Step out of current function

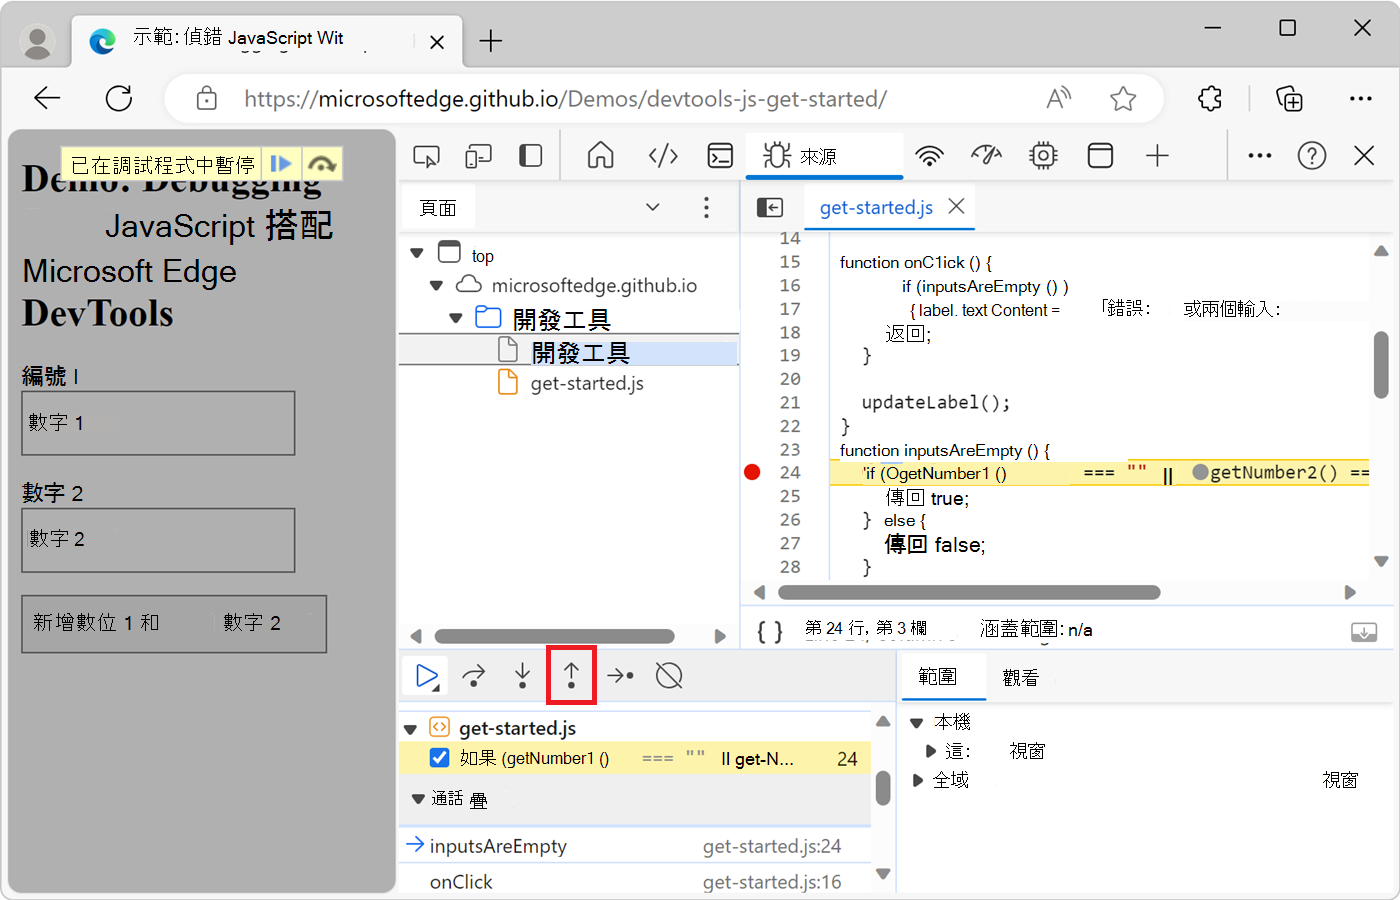(x=571, y=677)
